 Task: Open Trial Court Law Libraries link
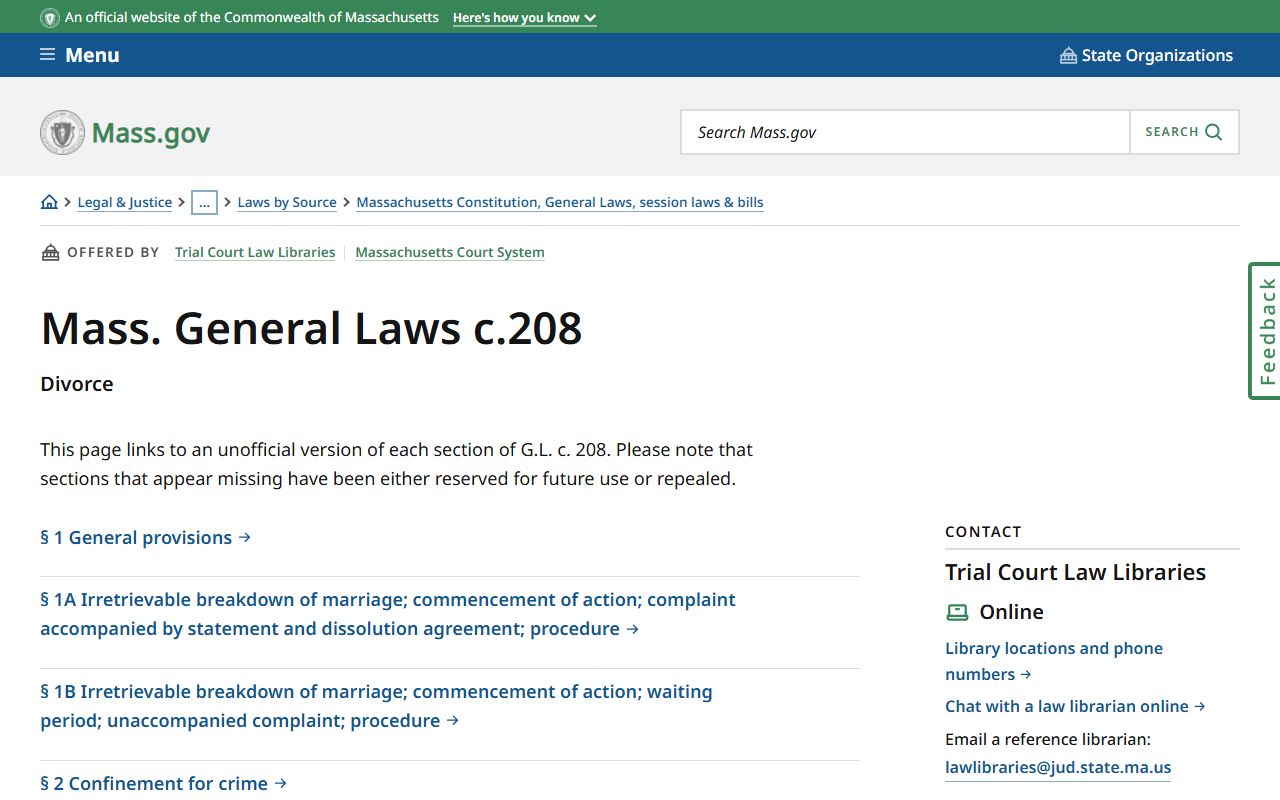[x=255, y=252]
